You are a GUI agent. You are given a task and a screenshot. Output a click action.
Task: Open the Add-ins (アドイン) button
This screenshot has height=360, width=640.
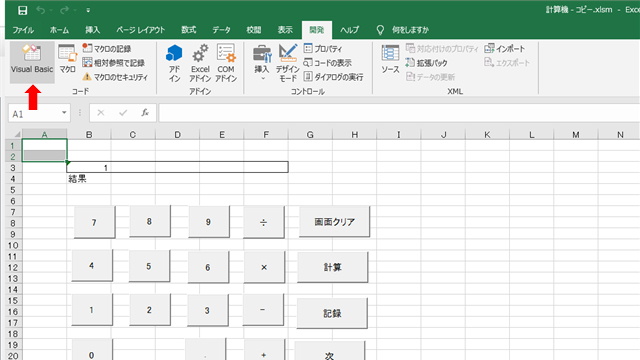pyautogui.click(x=174, y=63)
